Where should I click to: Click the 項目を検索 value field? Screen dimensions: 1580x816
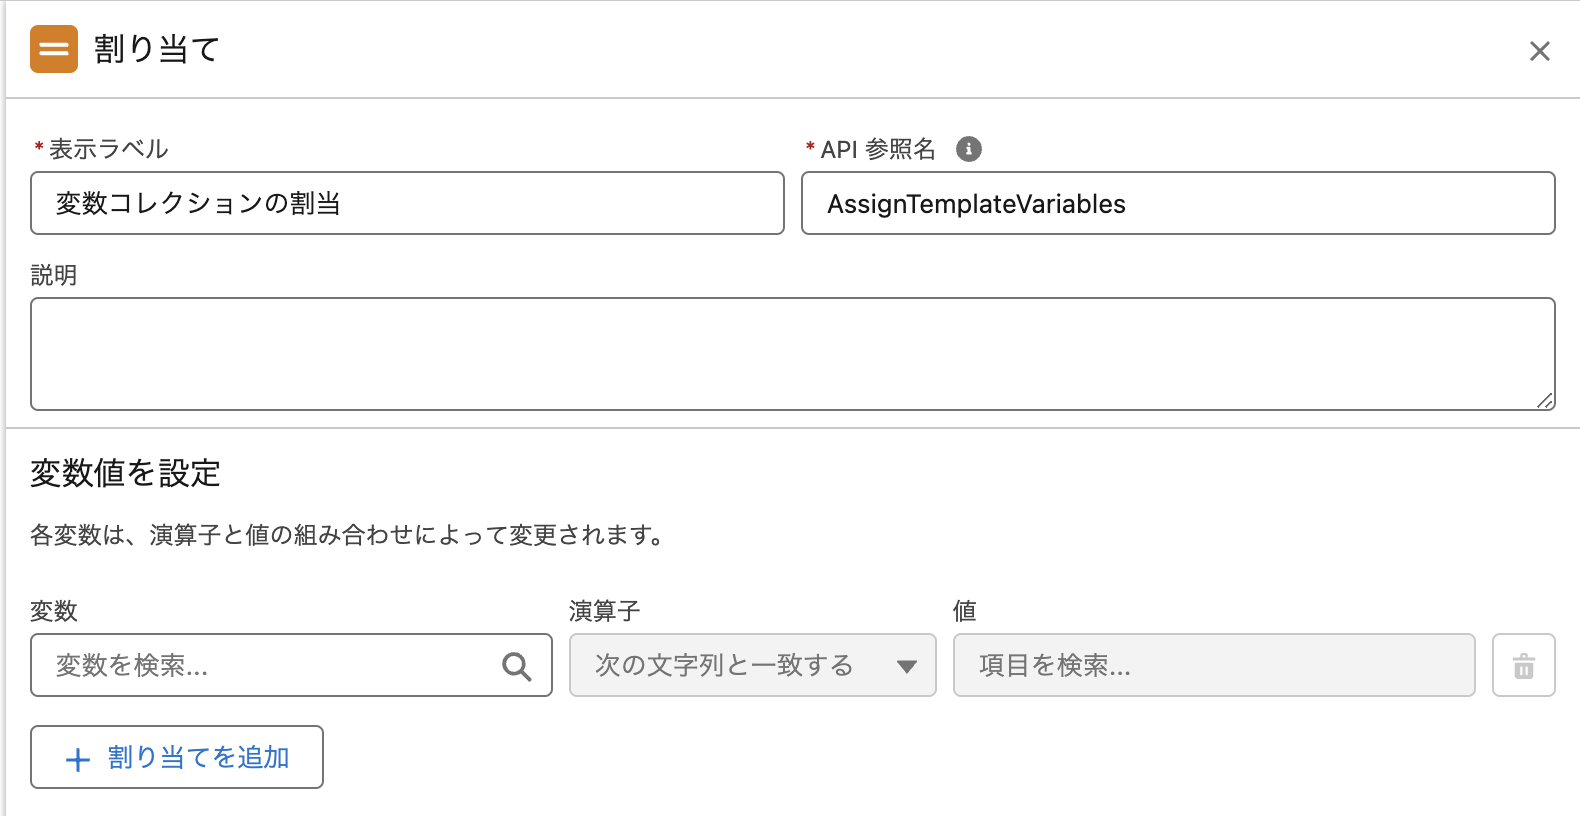click(1213, 666)
